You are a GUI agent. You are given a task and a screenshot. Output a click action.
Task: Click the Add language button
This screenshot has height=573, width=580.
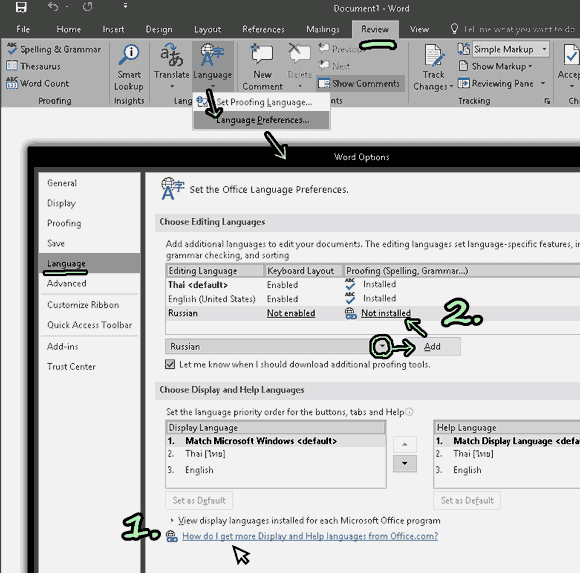click(432, 347)
